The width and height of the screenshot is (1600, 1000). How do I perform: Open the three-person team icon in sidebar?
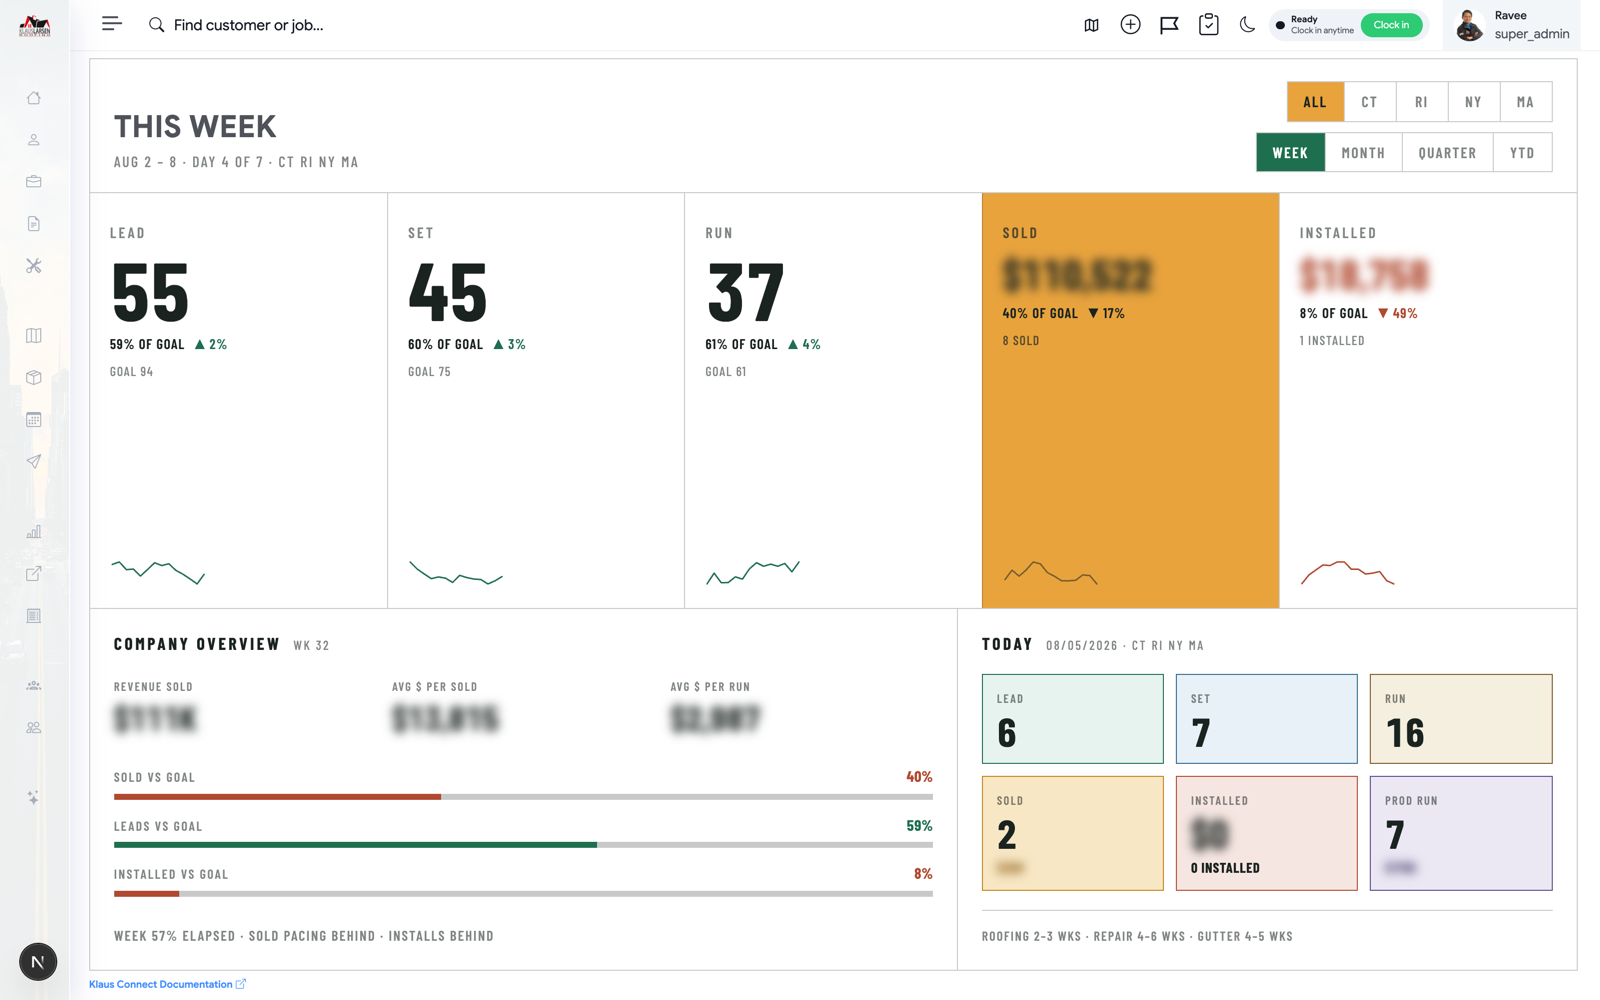(34, 686)
